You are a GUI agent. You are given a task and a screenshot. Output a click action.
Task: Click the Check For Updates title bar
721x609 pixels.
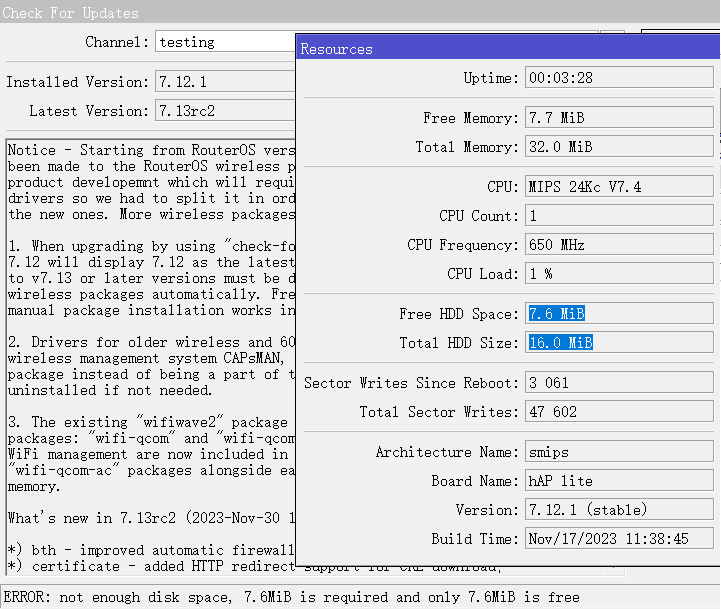click(150, 13)
